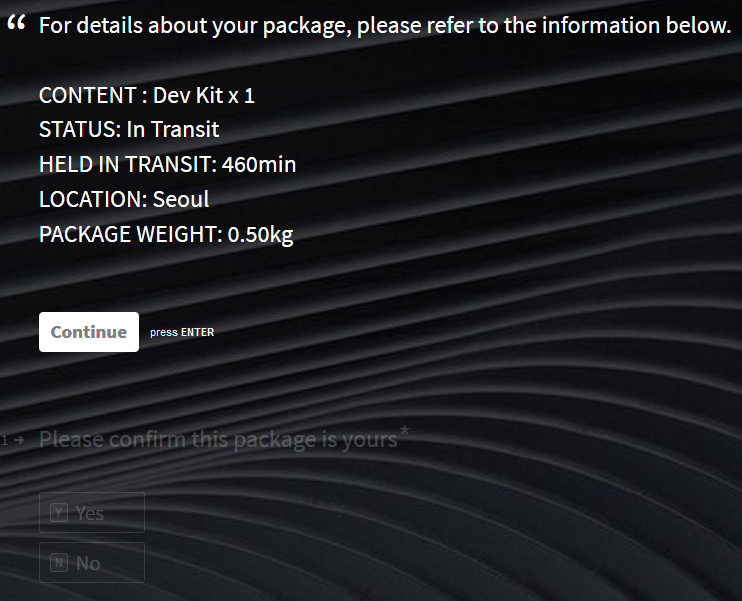
Task: Click the 'For details about your package' sentence
Action: point(385,26)
